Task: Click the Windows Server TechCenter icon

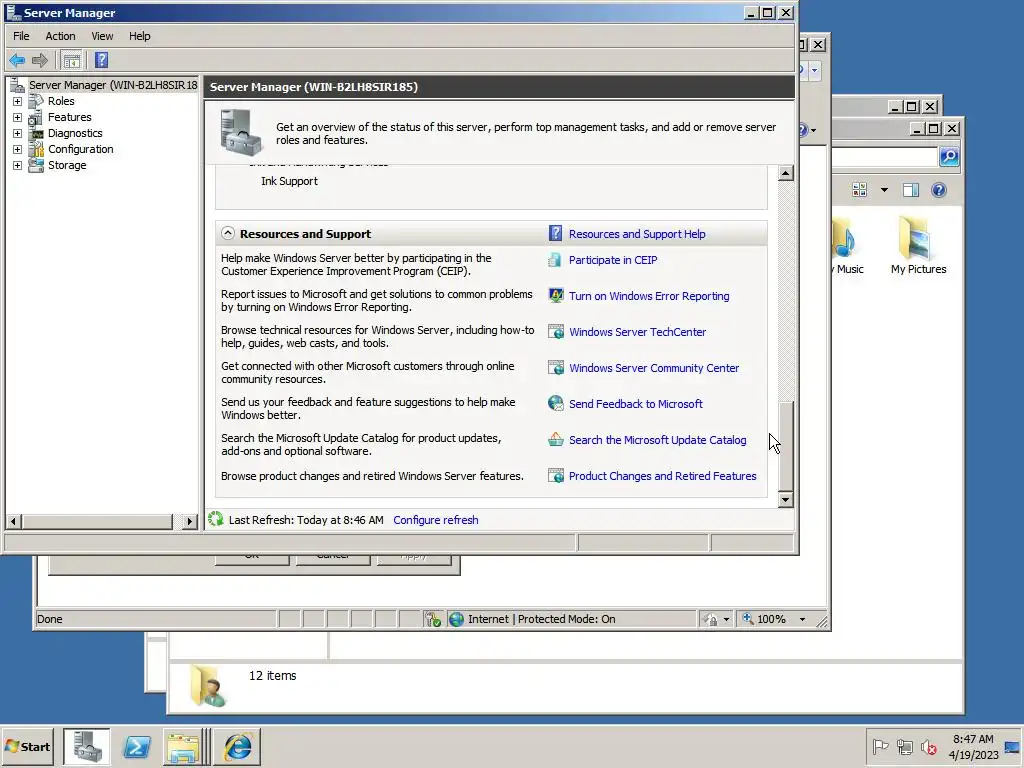Action: pos(555,332)
